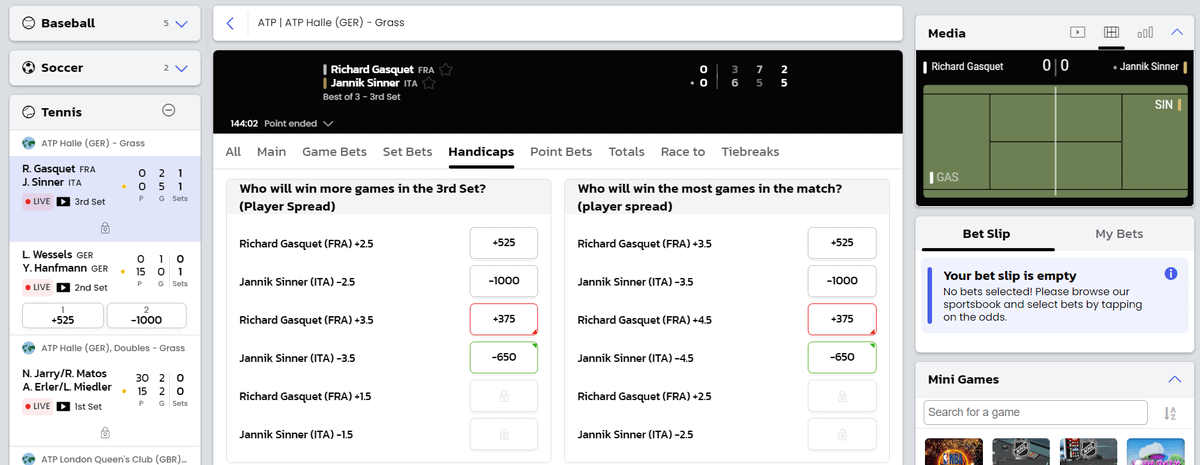The image size is (1200, 465).
Task: Collapse the Tennis section with the minus icon
Action: [169, 112]
